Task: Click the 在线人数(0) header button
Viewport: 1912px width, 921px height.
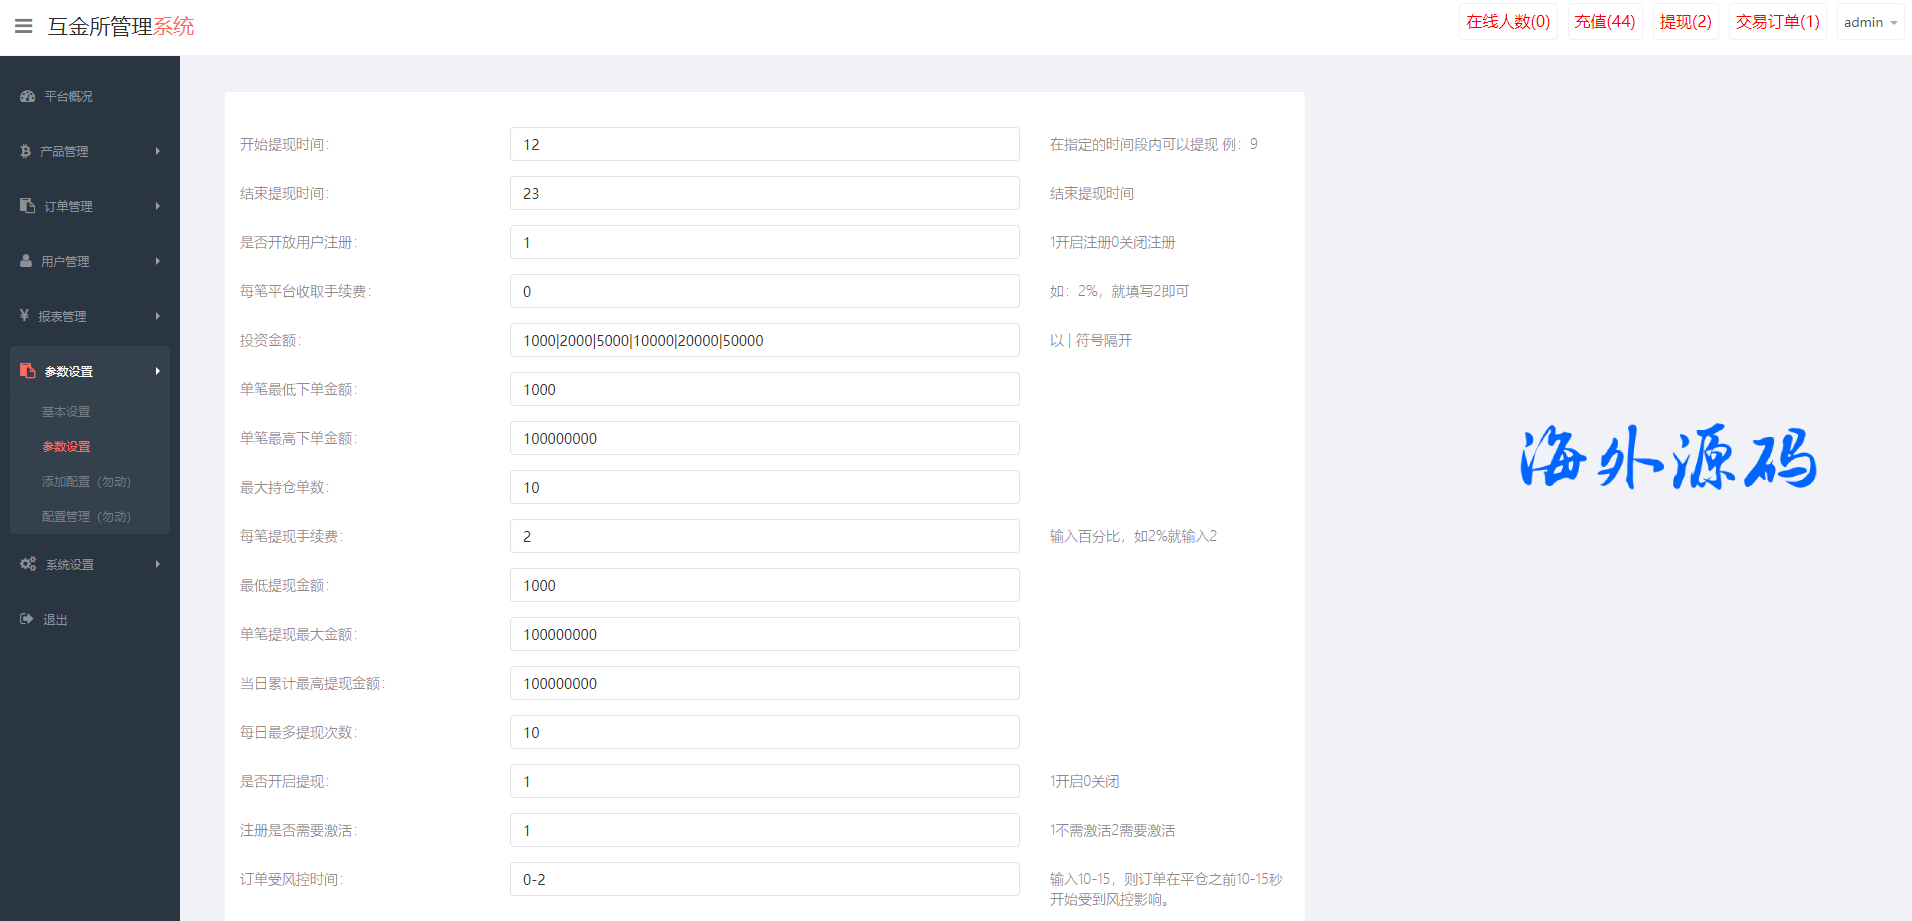Action: pos(1508,22)
